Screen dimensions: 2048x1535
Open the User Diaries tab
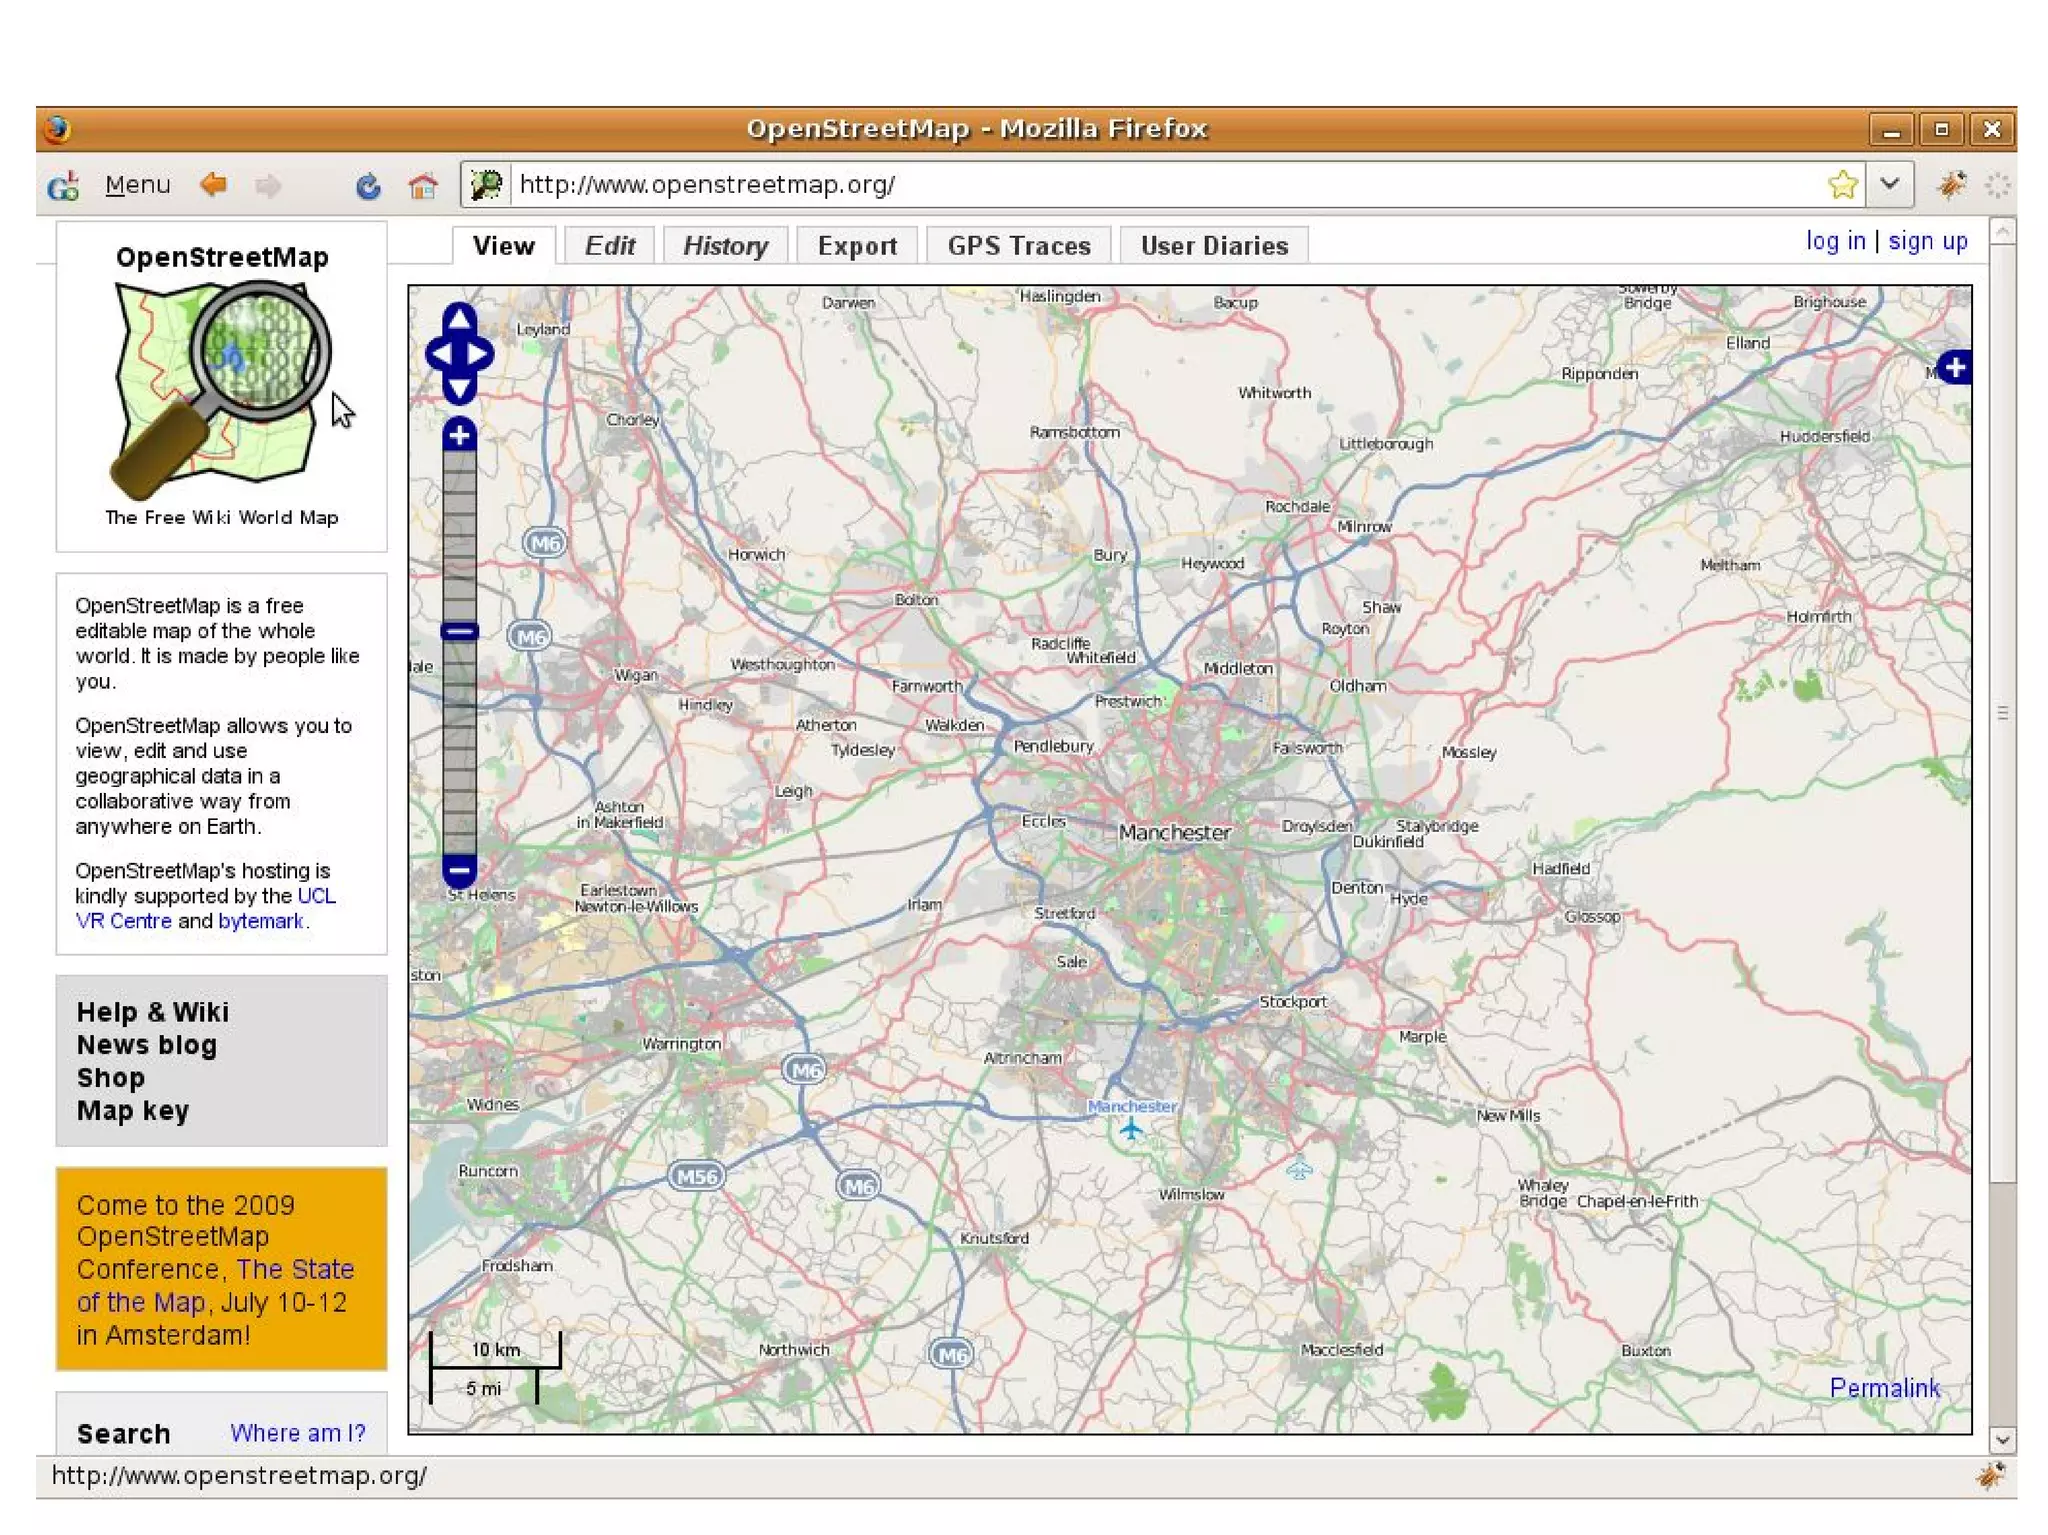[x=1214, y=246]
